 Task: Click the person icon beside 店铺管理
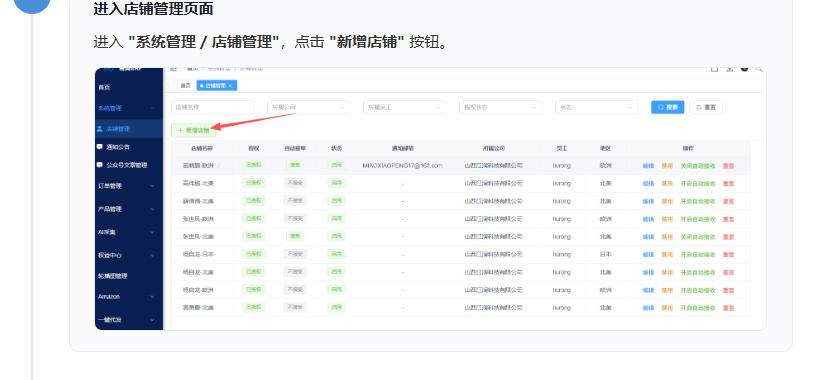[99, 129]
